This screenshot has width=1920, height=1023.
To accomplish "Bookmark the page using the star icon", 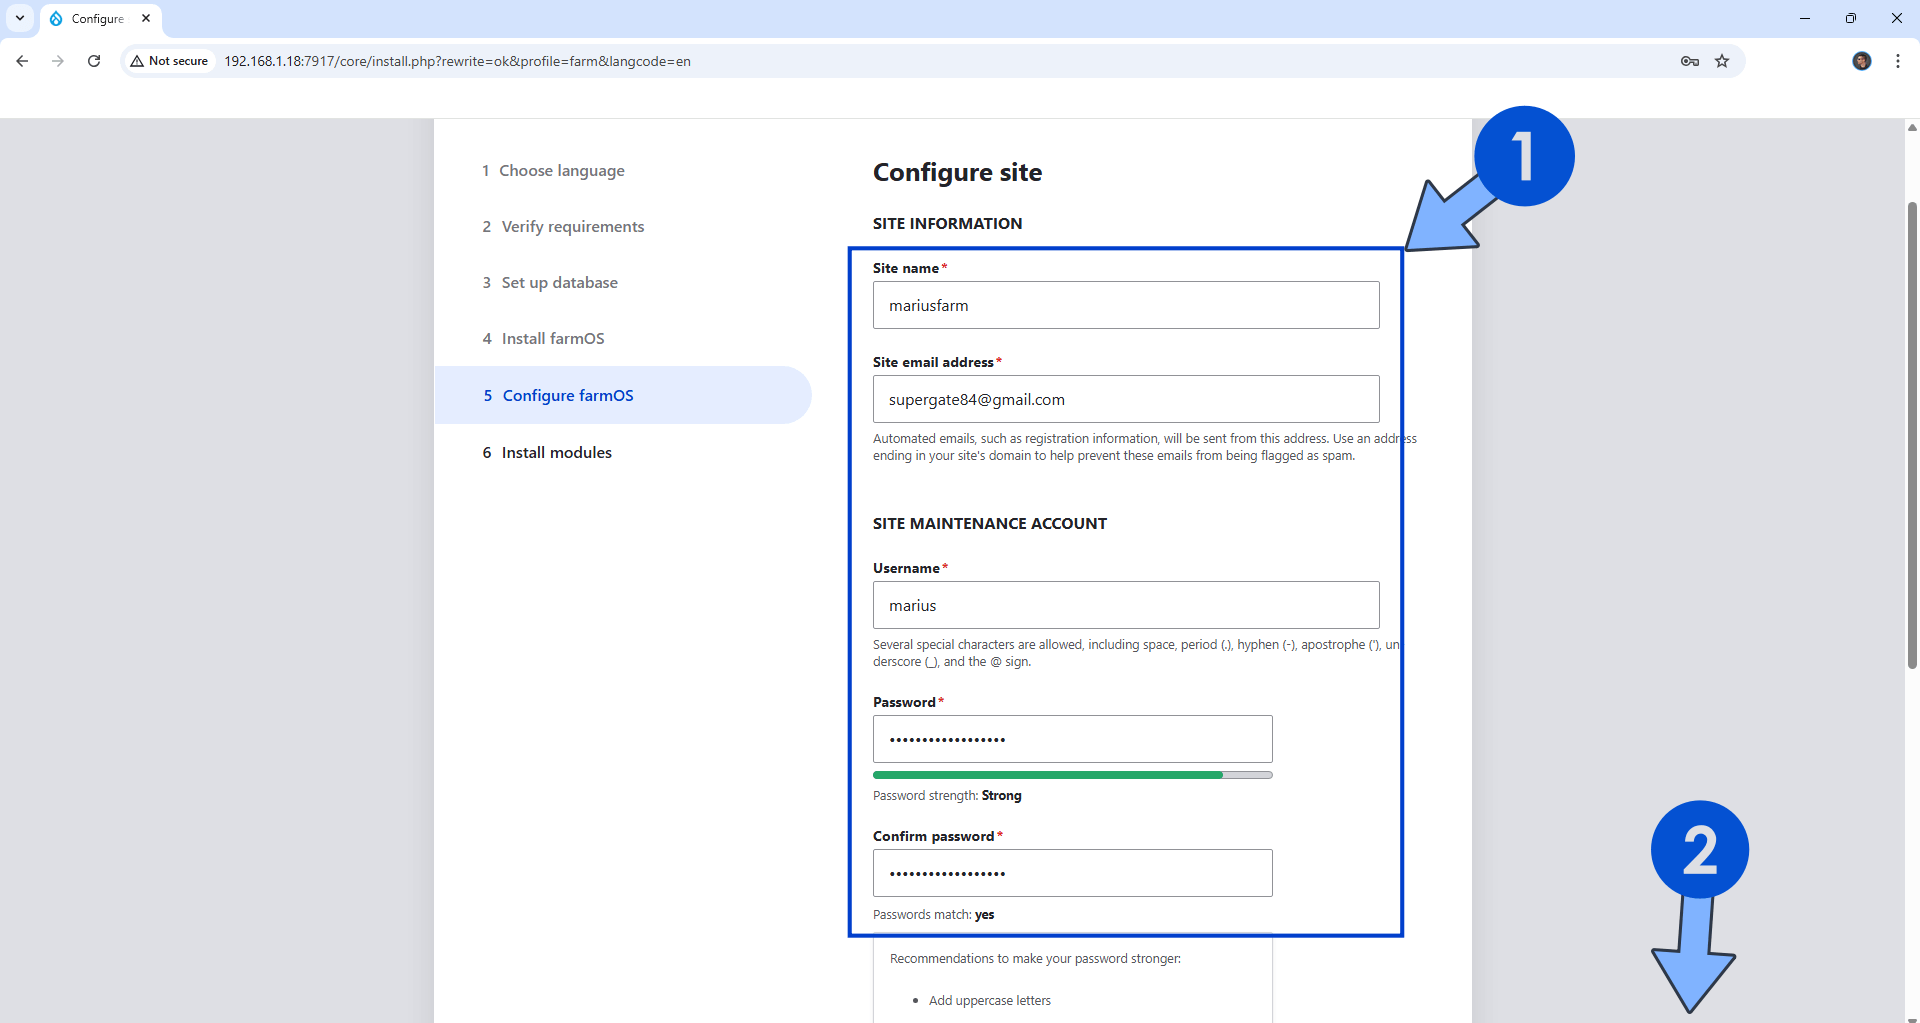I will coord(1722,61).
